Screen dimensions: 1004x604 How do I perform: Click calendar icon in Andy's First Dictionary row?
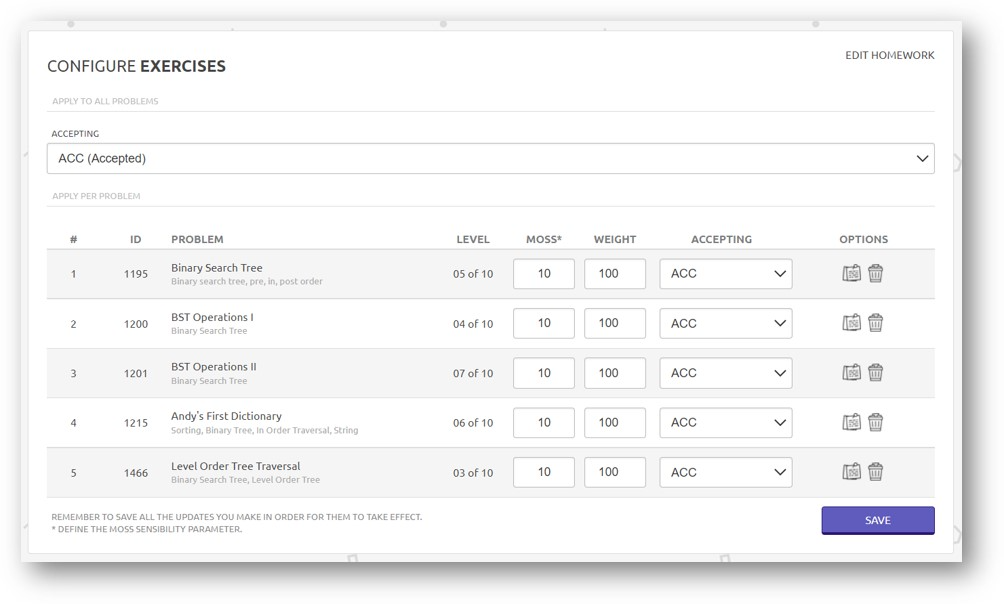tap(851, 422)
